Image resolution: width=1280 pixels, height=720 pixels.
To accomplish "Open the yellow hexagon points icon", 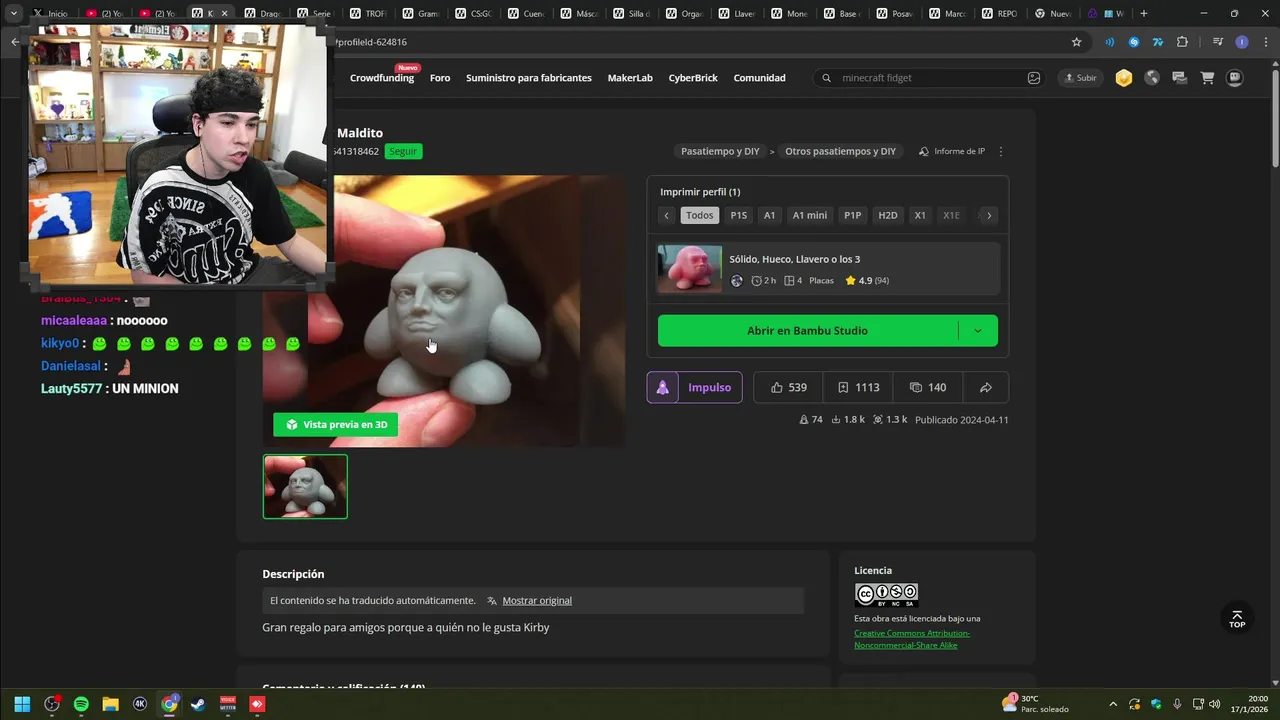I will 1124,78.
